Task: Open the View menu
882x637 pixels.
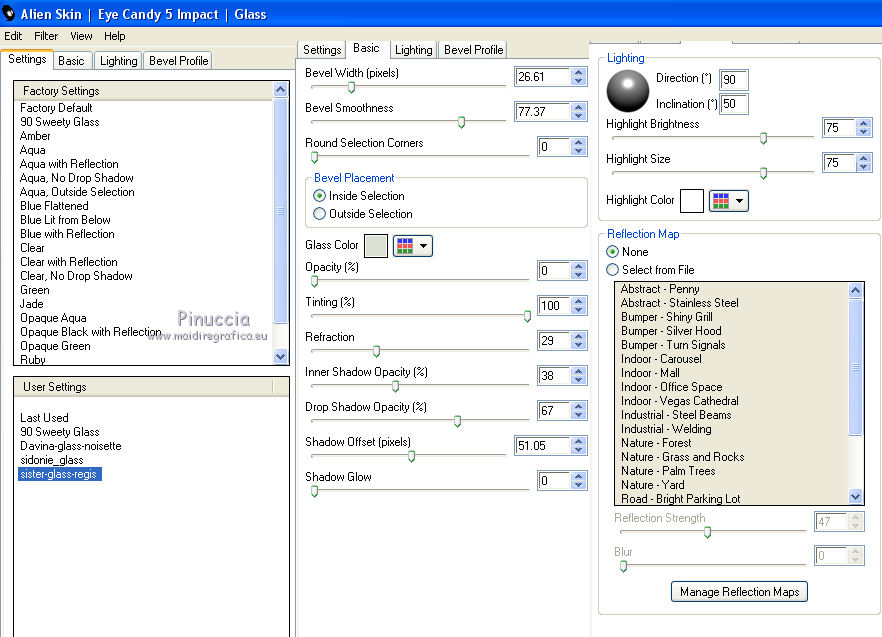Action: (81, 36)
